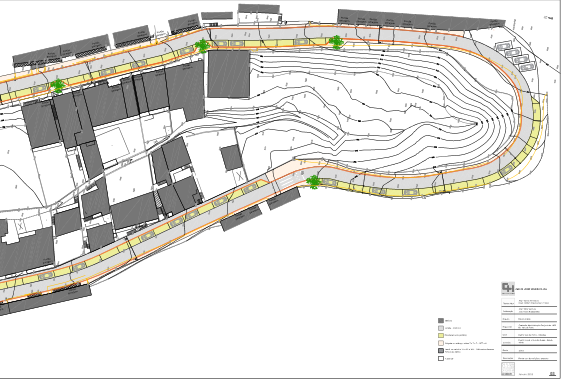This screenshot has height=379, width=561.
Task: Click the green tree next to the large square building
Action: (x=202, y=46)
